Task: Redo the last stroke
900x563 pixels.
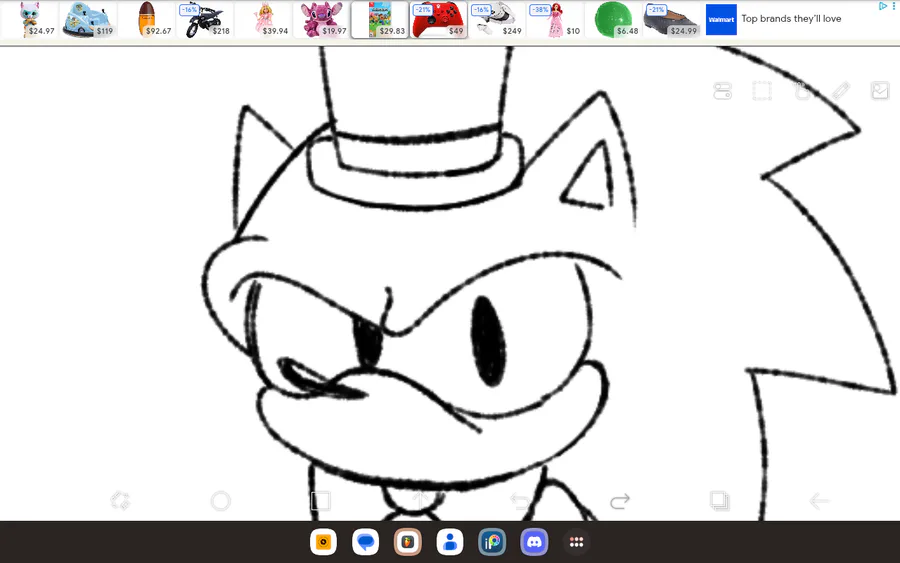Action: (620, 501)
